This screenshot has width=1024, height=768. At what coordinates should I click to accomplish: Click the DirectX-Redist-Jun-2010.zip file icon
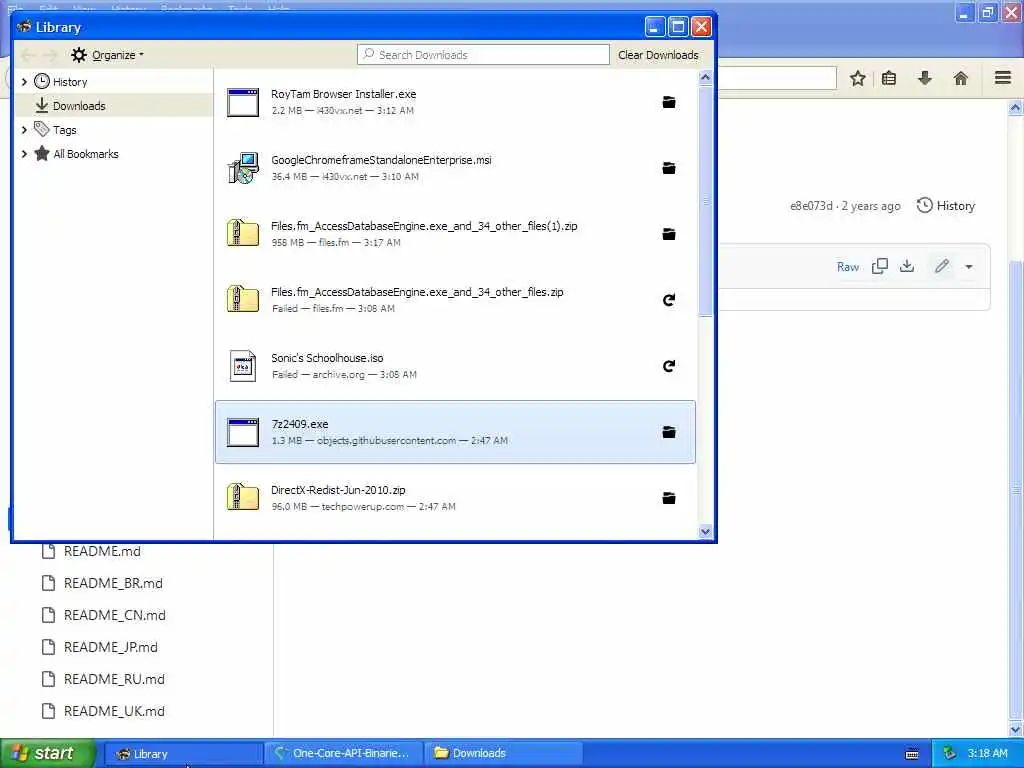tap(243, 497)
